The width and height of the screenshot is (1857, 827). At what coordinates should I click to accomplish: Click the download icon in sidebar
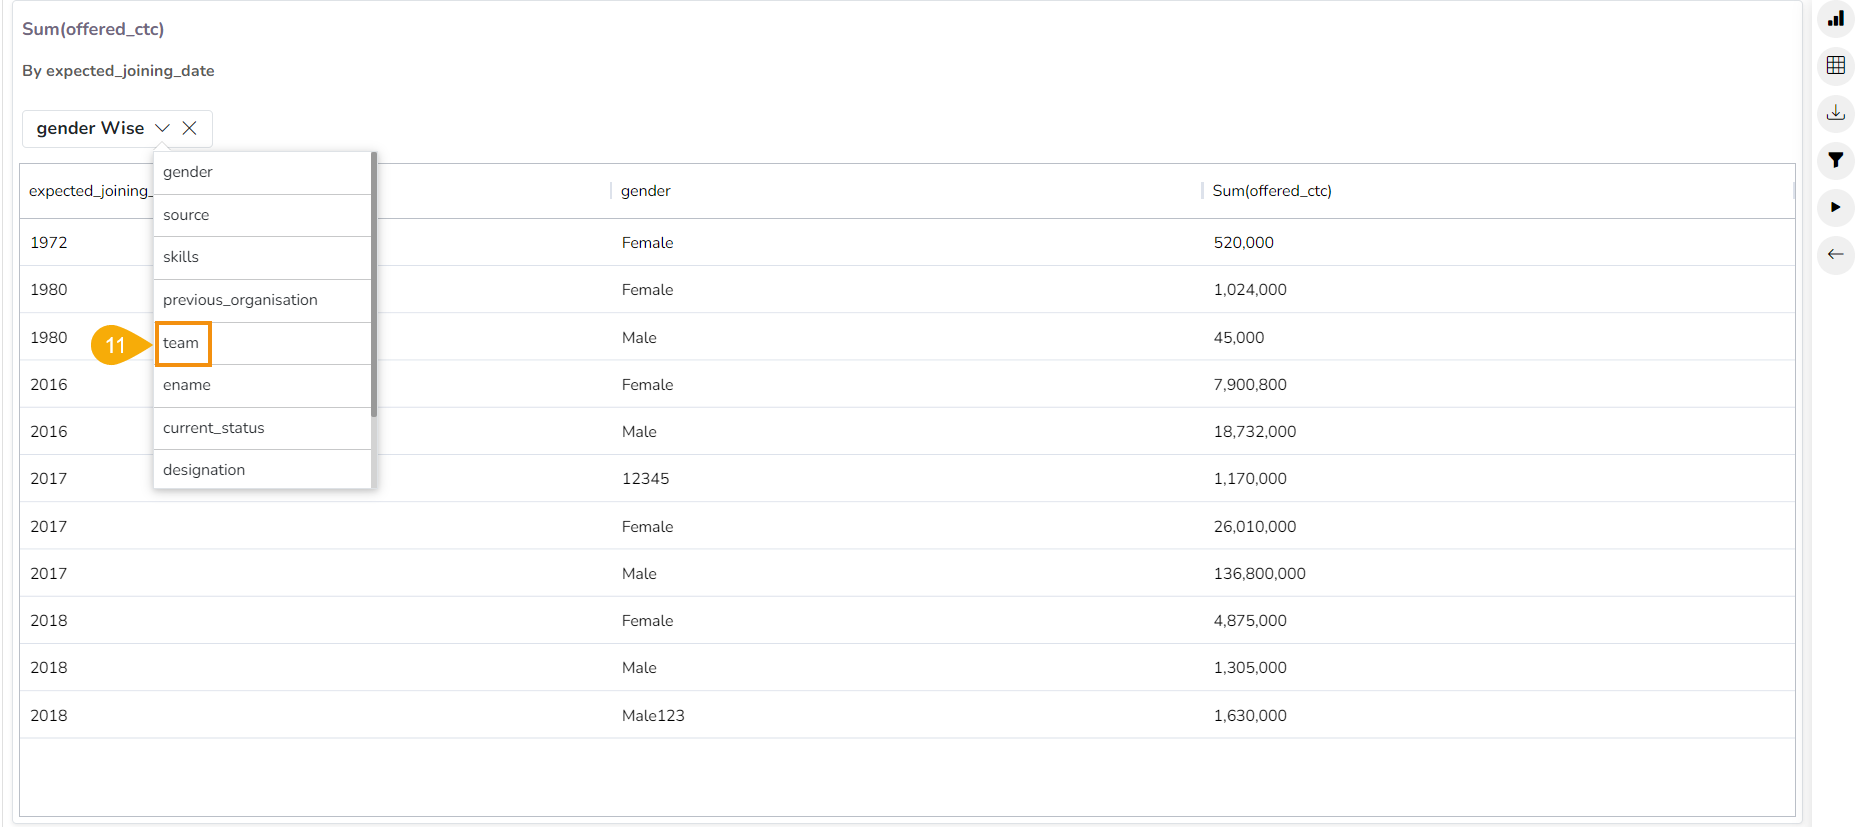pos(1835,113)
